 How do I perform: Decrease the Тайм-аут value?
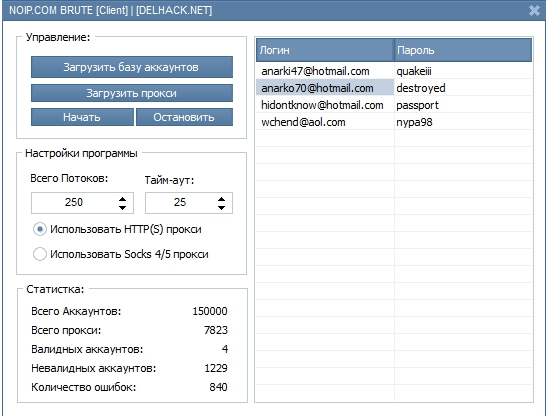[x=221, y=208]
